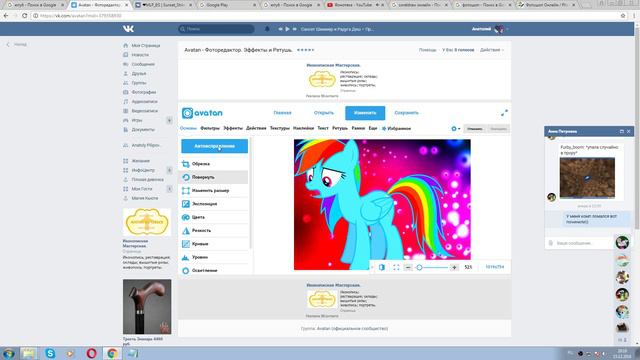Click the Помощь link in app header
Screen dimensions: 640x360
(x=427, y=50)
